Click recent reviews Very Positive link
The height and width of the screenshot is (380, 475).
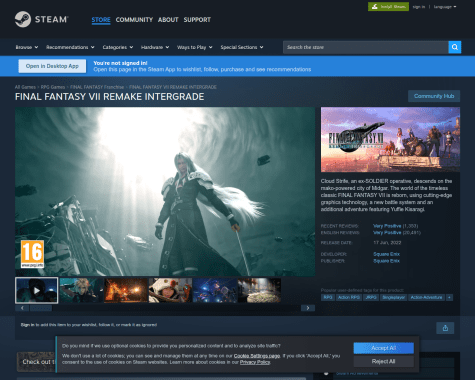tap(387, 226)
